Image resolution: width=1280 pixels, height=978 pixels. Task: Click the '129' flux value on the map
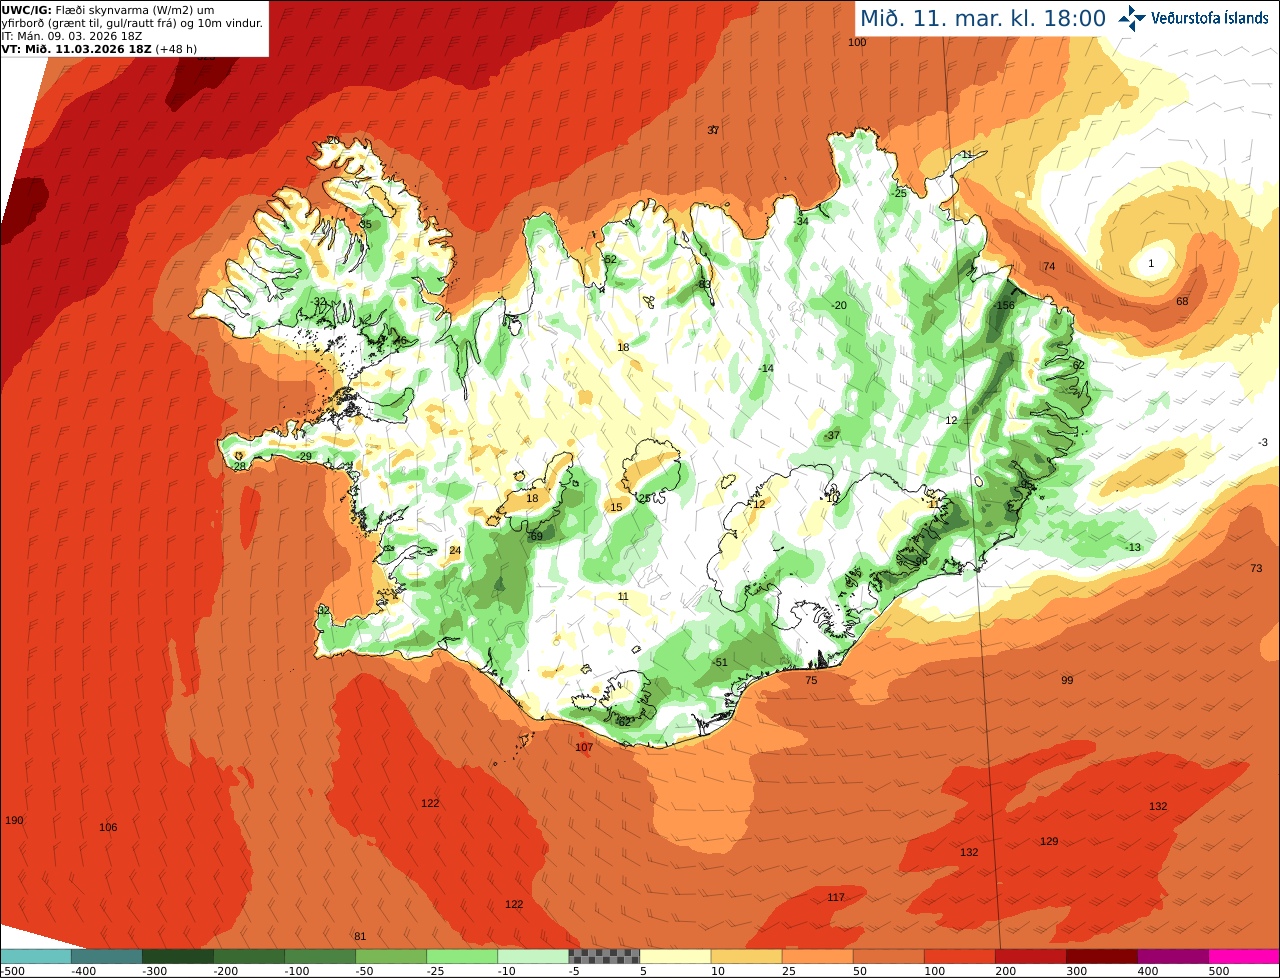click(1049, 841)
